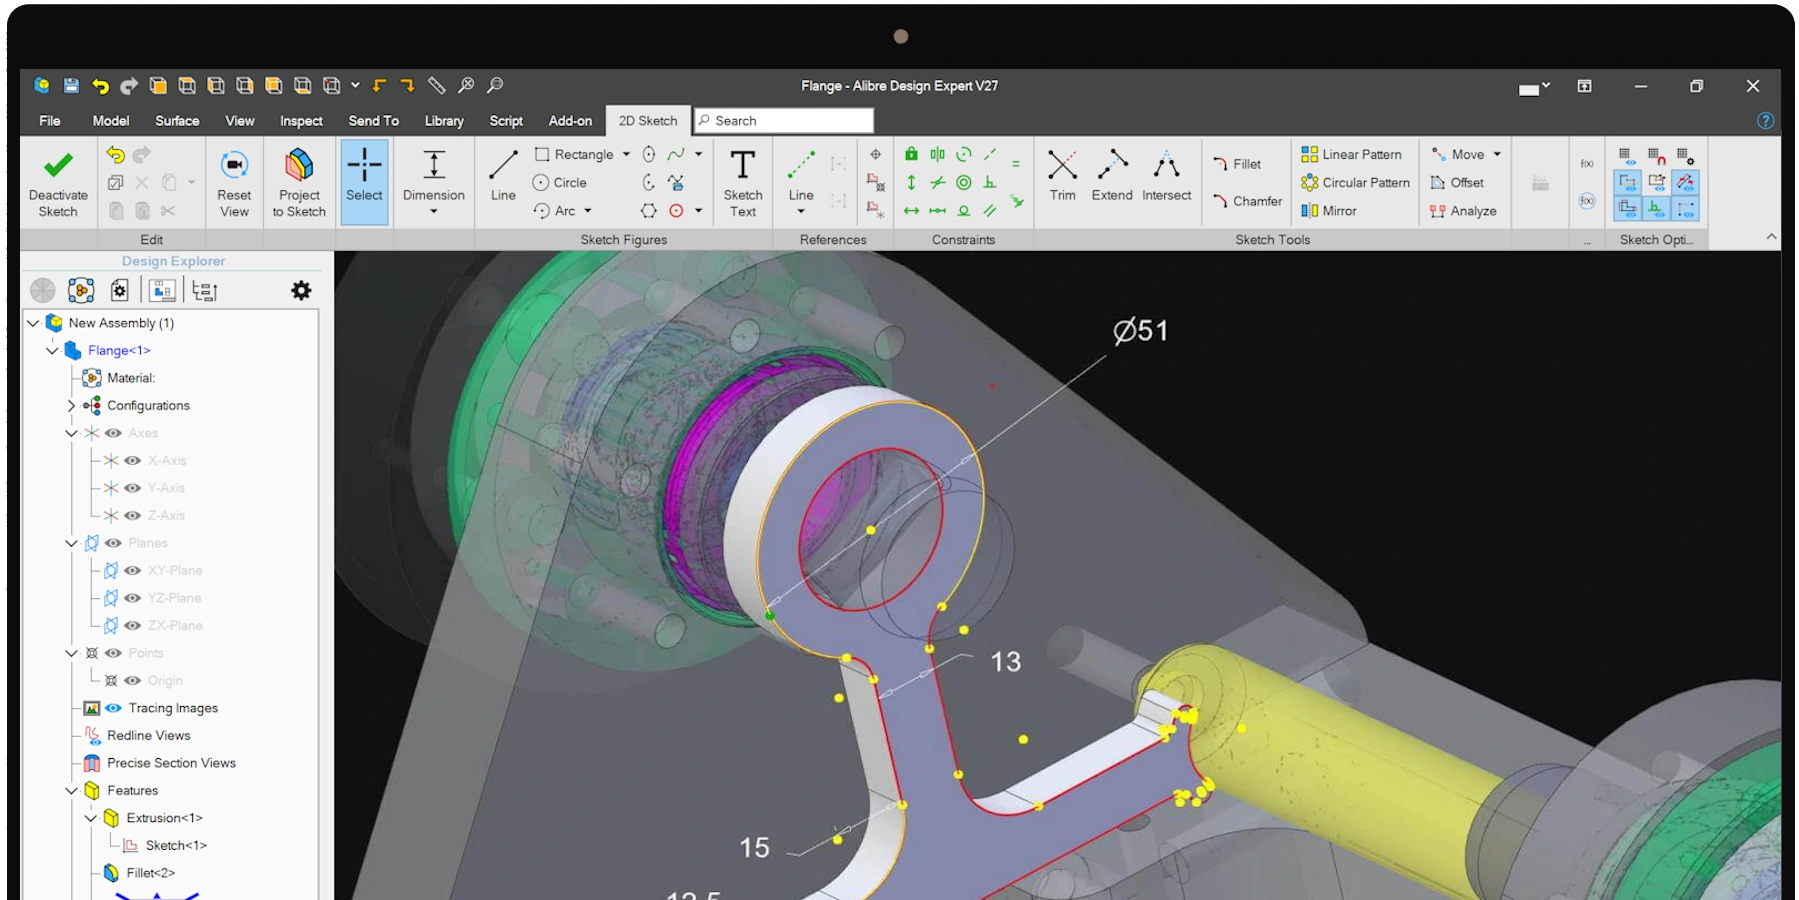Viewport: 1799px width, 900px height.
Task: Toggle visibility of X-Axis
Action: coord(132,460)
